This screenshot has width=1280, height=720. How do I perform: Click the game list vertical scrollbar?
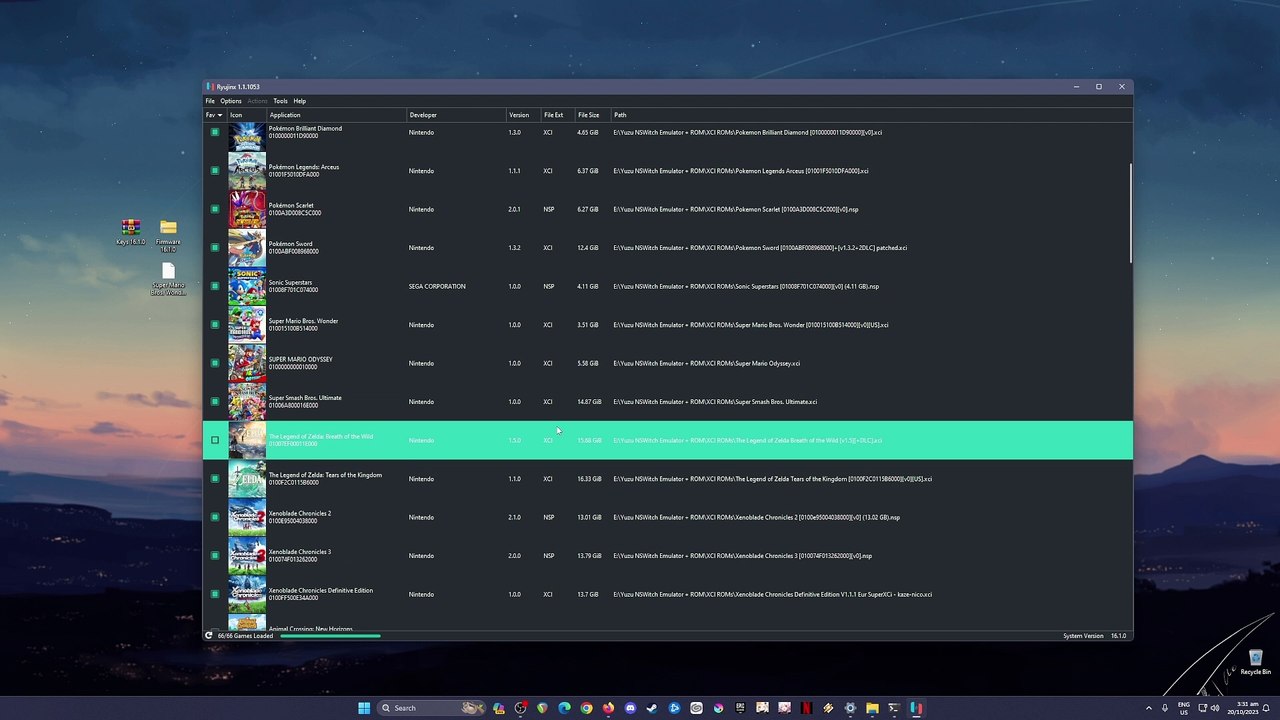(1131, 213)
